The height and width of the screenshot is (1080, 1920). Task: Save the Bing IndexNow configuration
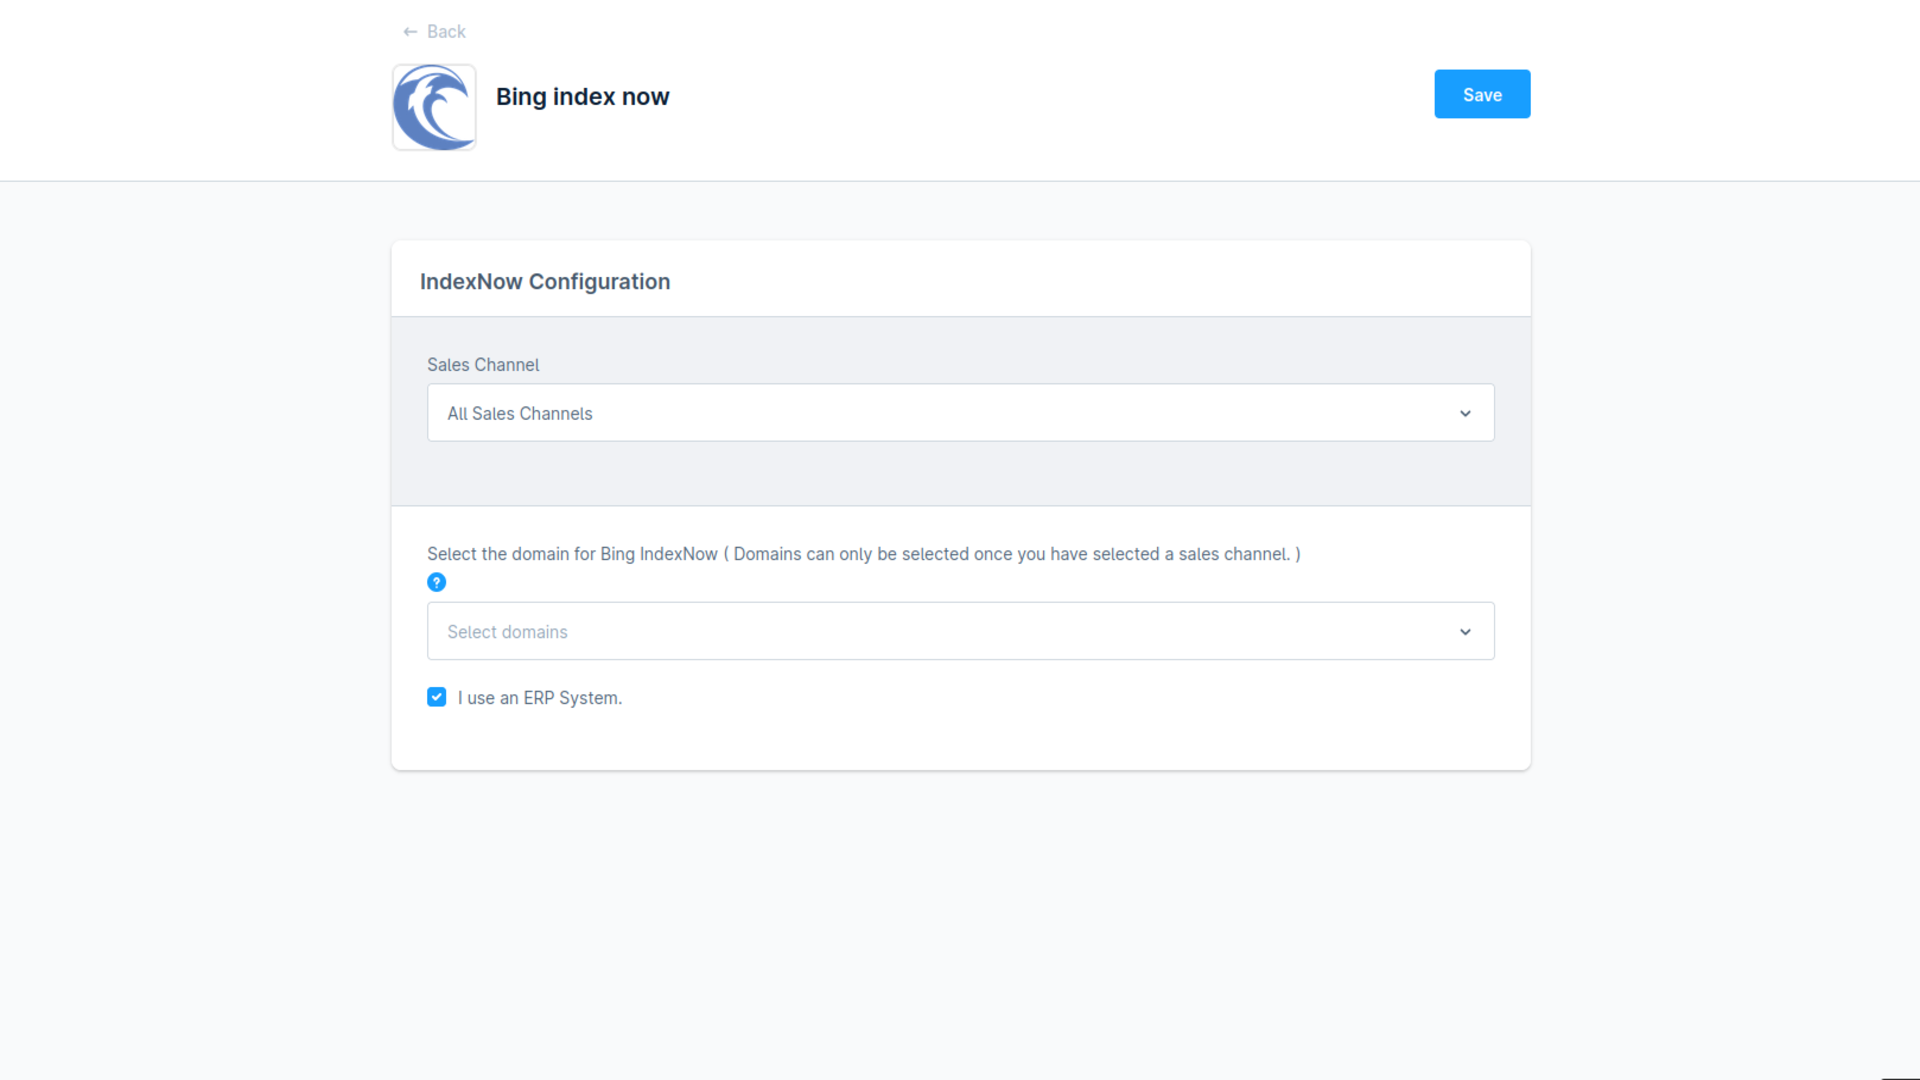click(x=1481, y=94)
